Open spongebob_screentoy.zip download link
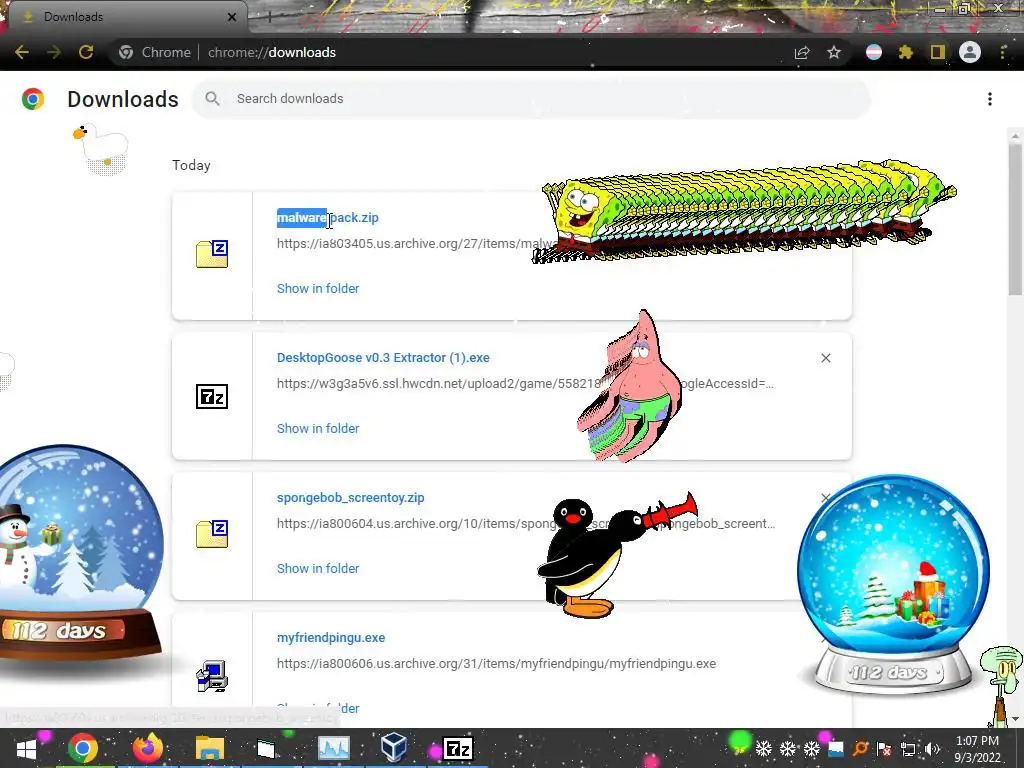The width and height of the screenshot is (1024, 768). pos(351,498)
